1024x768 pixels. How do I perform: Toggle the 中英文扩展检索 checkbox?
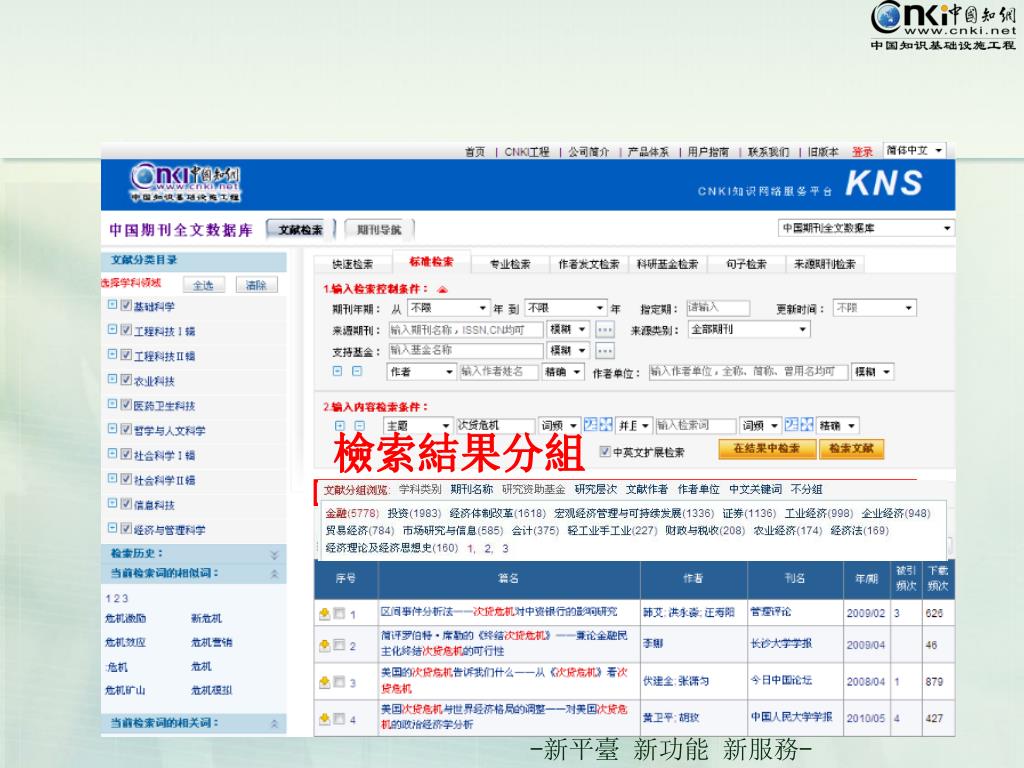(x=605, y=451)
